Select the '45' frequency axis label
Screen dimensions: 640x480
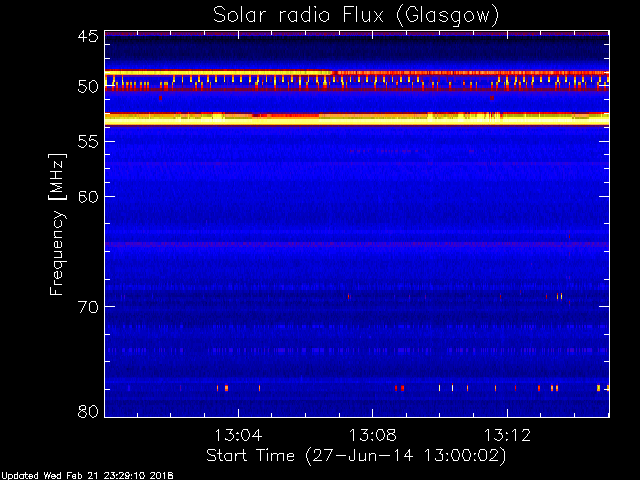(88, 36)
